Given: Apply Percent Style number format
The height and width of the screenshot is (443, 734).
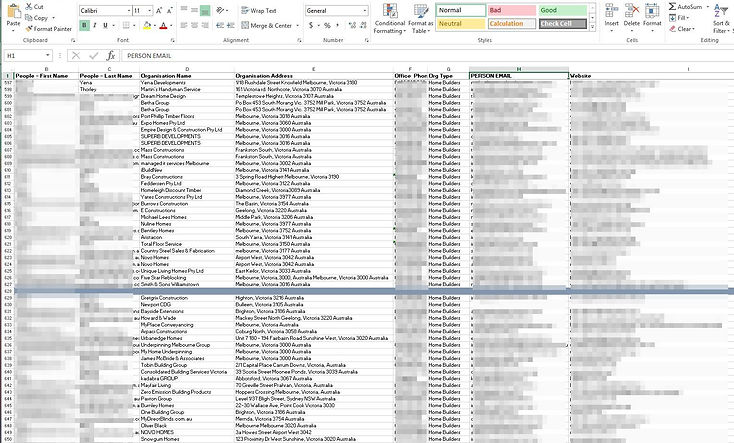Looking at the screenshot, I should [x=327, y=25].
